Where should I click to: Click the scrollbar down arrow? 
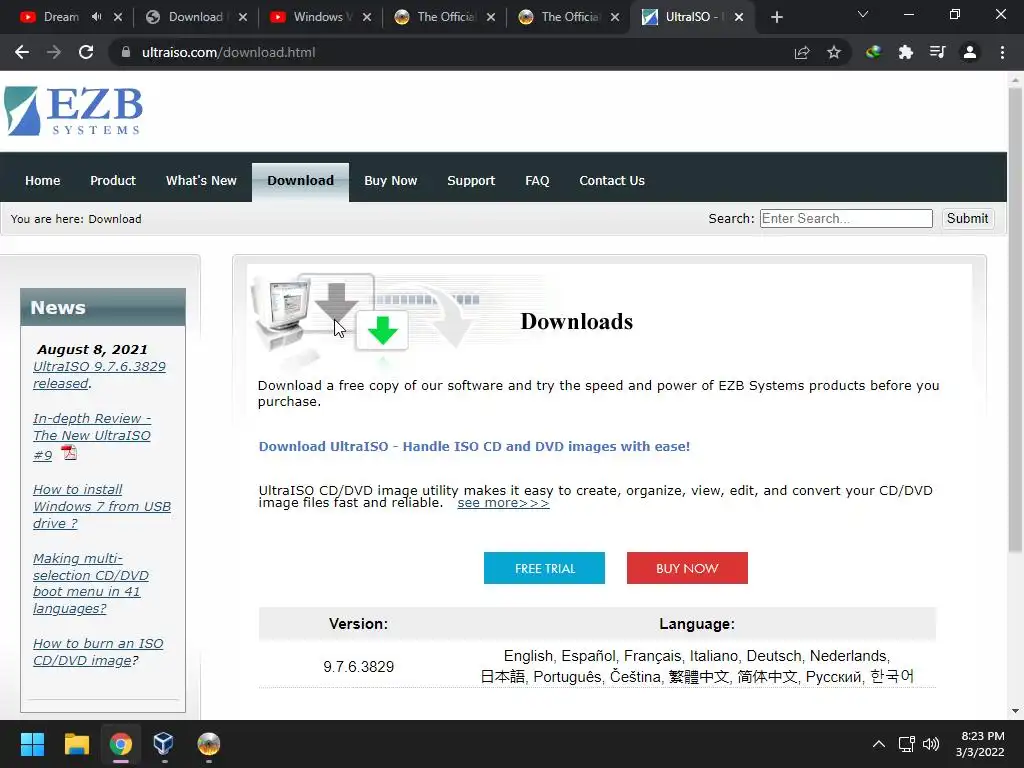(1015, 711)
